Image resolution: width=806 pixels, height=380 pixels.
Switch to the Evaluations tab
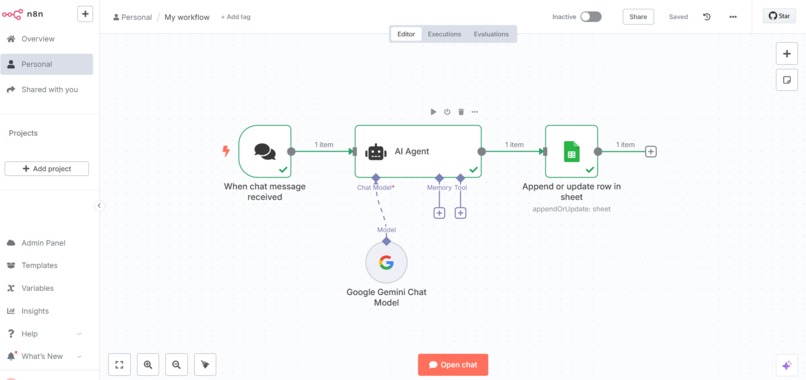click(491, 34)
